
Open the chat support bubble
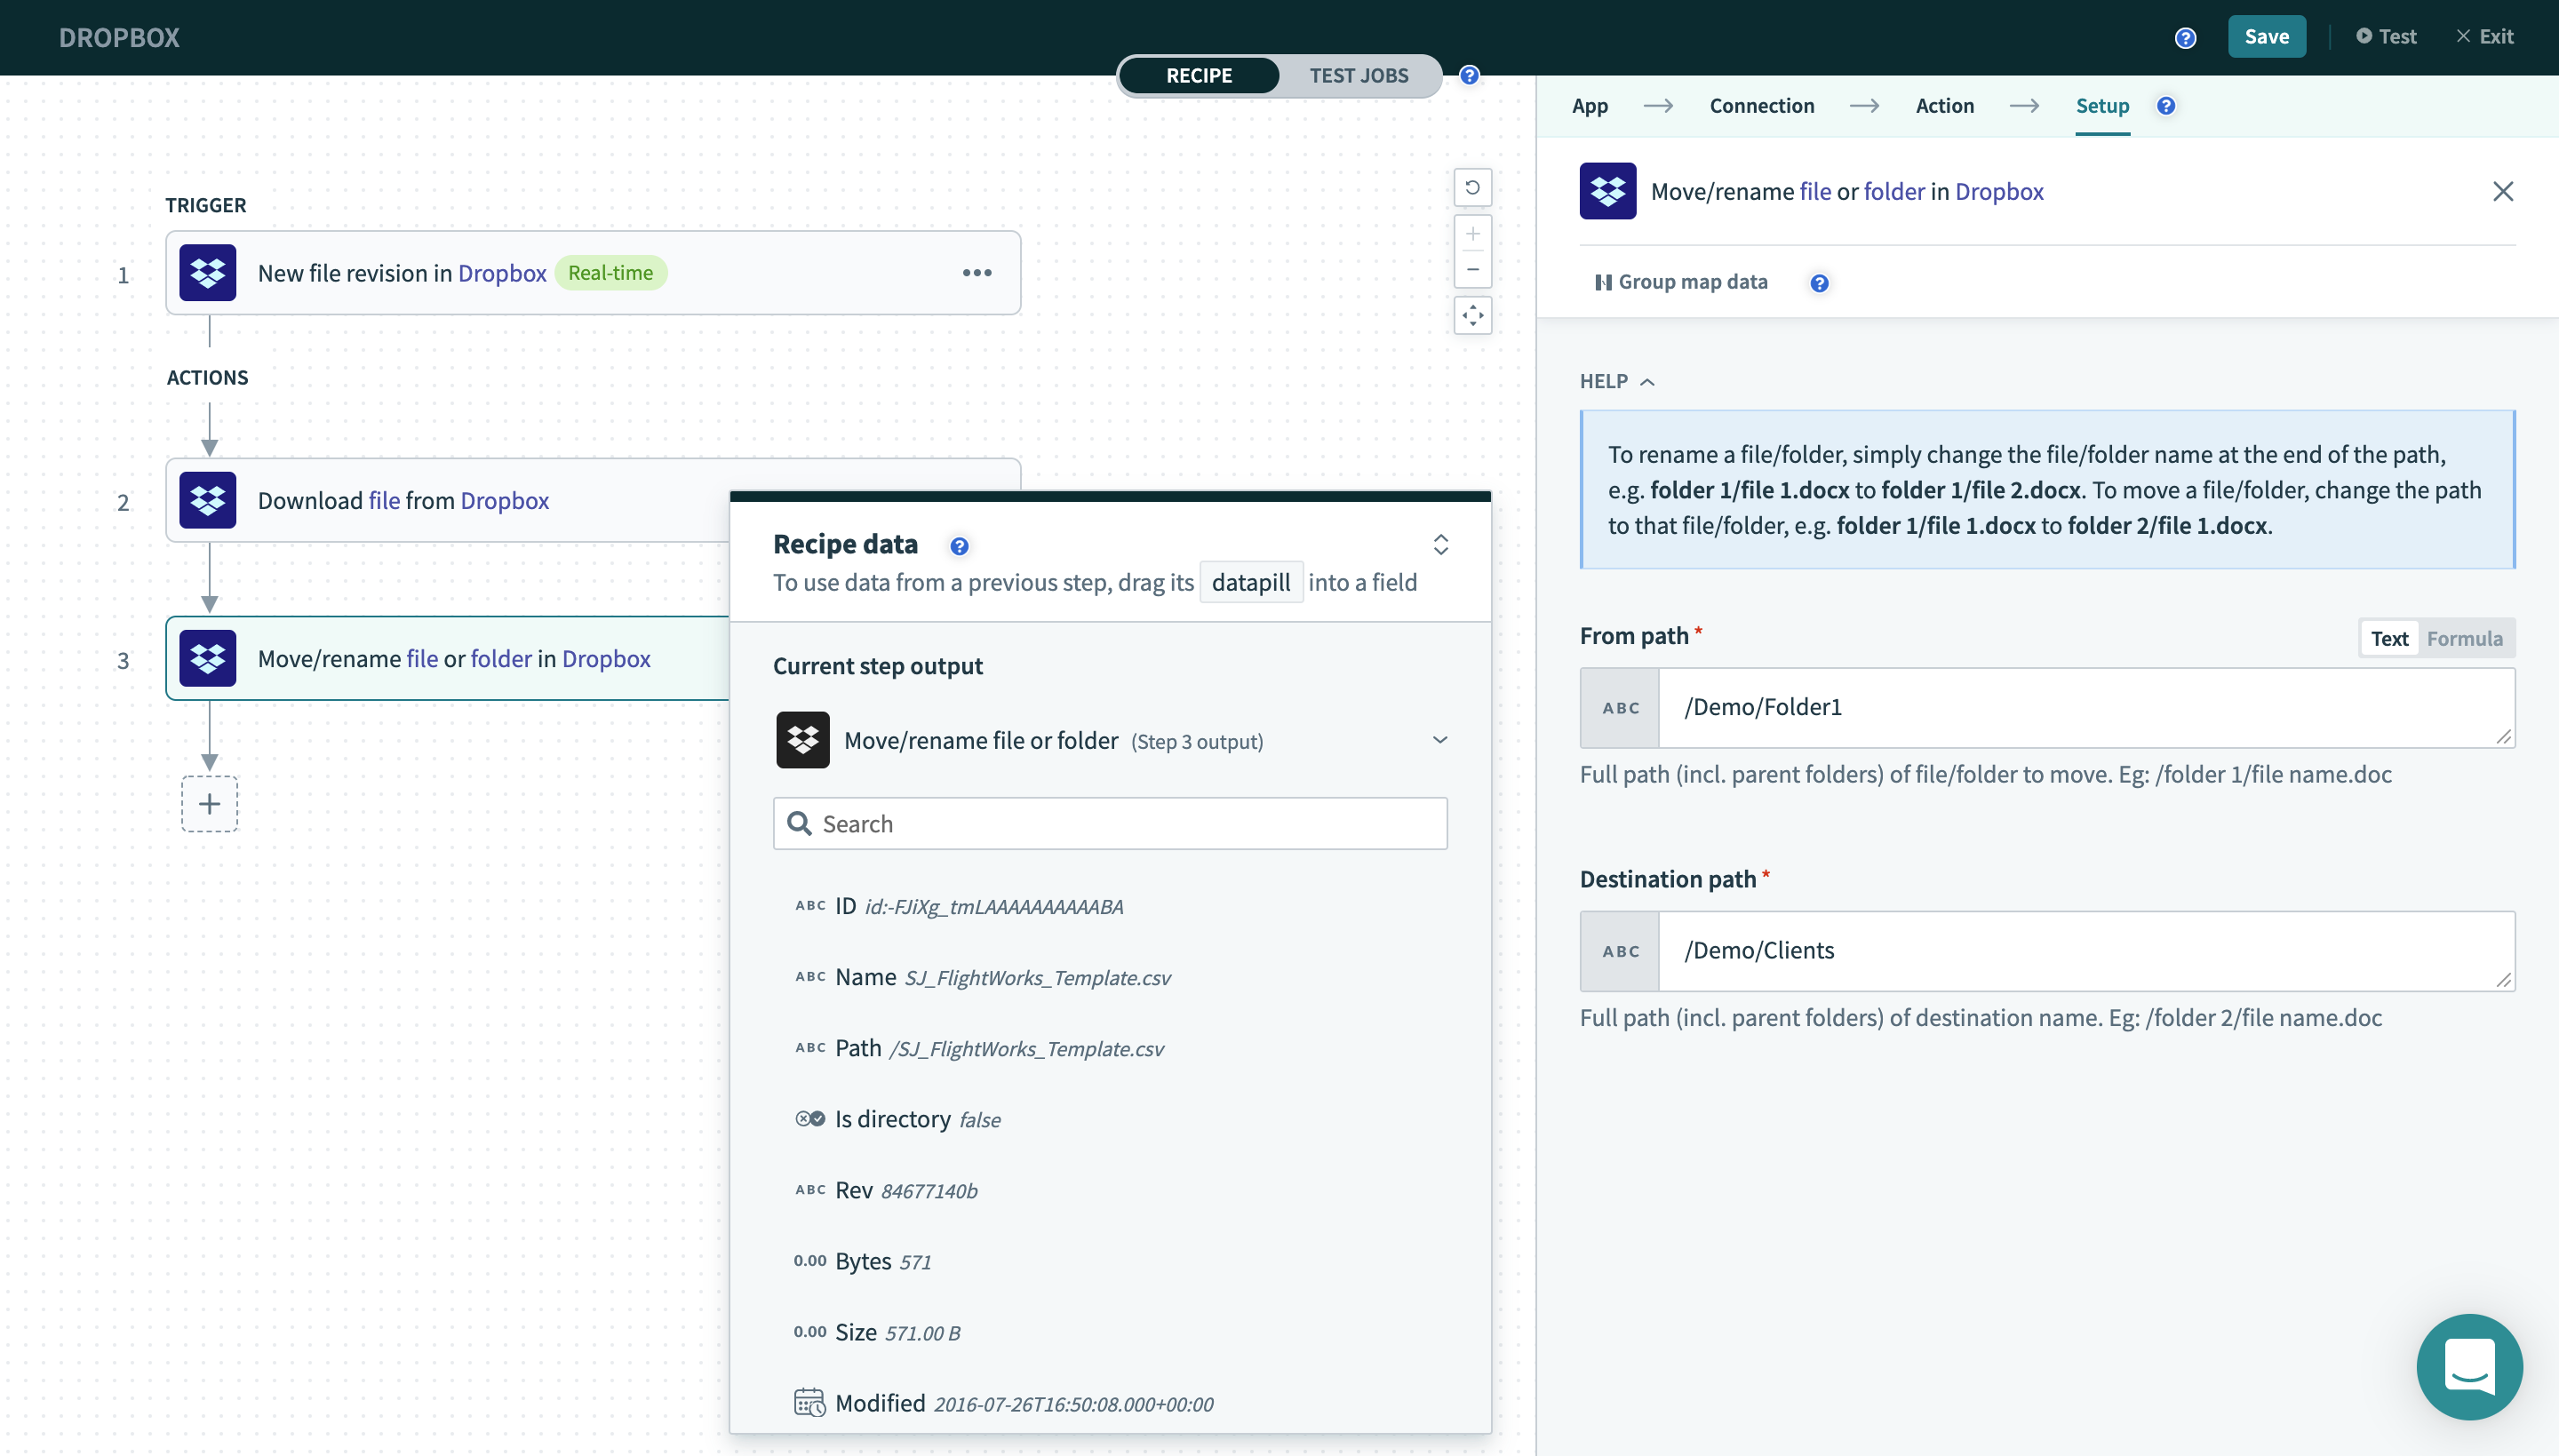click(2468, 1366)
